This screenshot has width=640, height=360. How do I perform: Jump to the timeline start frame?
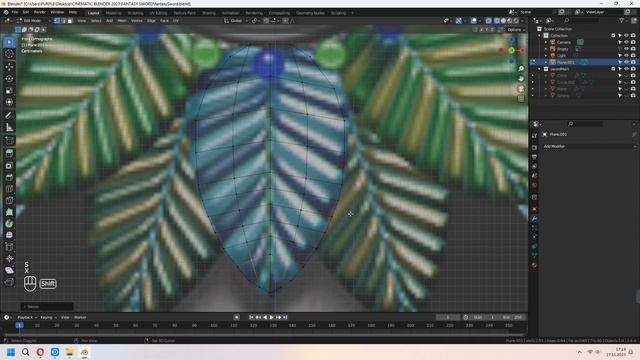[x=251, y=317]
